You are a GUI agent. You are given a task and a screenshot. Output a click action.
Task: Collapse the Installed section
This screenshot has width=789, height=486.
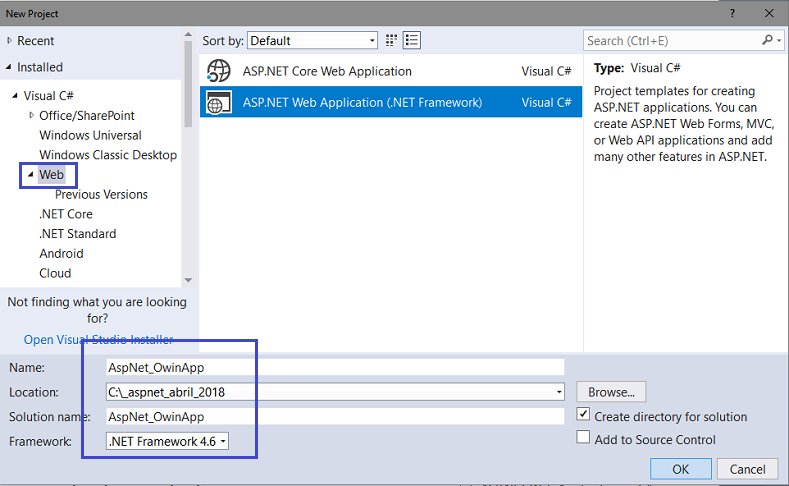tap(9, 66)
